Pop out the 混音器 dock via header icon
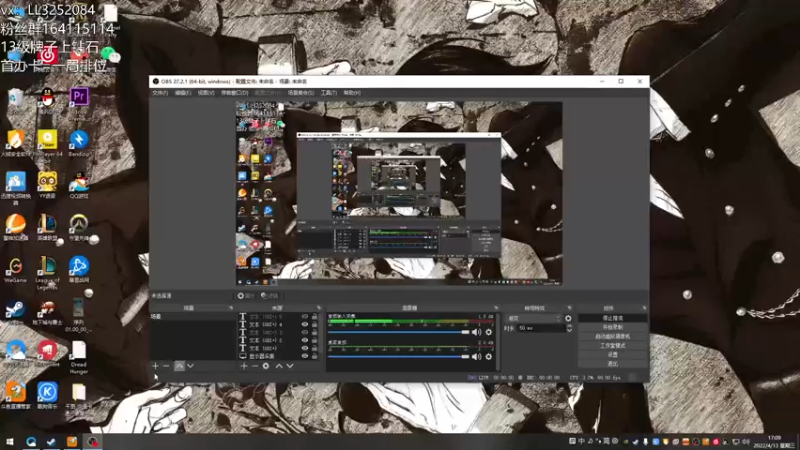This screenshot has width=800, height=450. coord(496,308)
